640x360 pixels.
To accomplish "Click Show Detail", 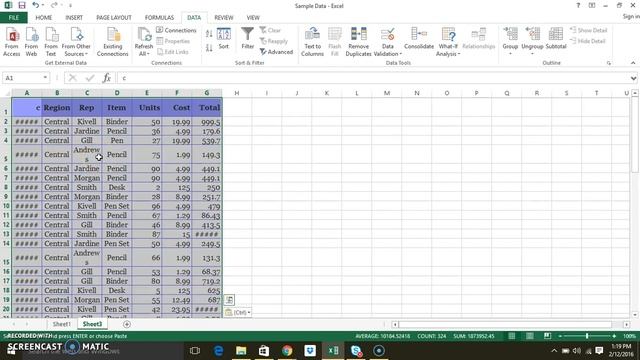I will point(589,30).
